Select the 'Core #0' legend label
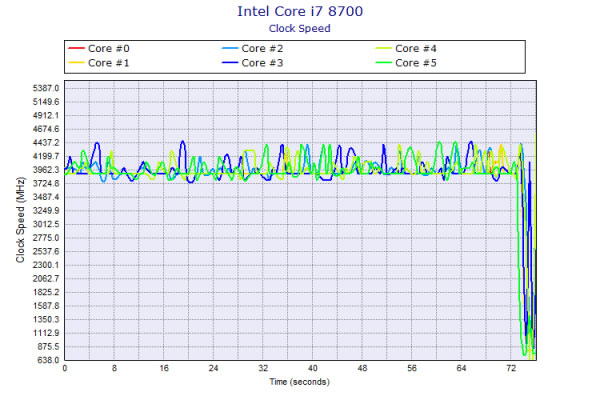600x400 pixels. point(109,49)
